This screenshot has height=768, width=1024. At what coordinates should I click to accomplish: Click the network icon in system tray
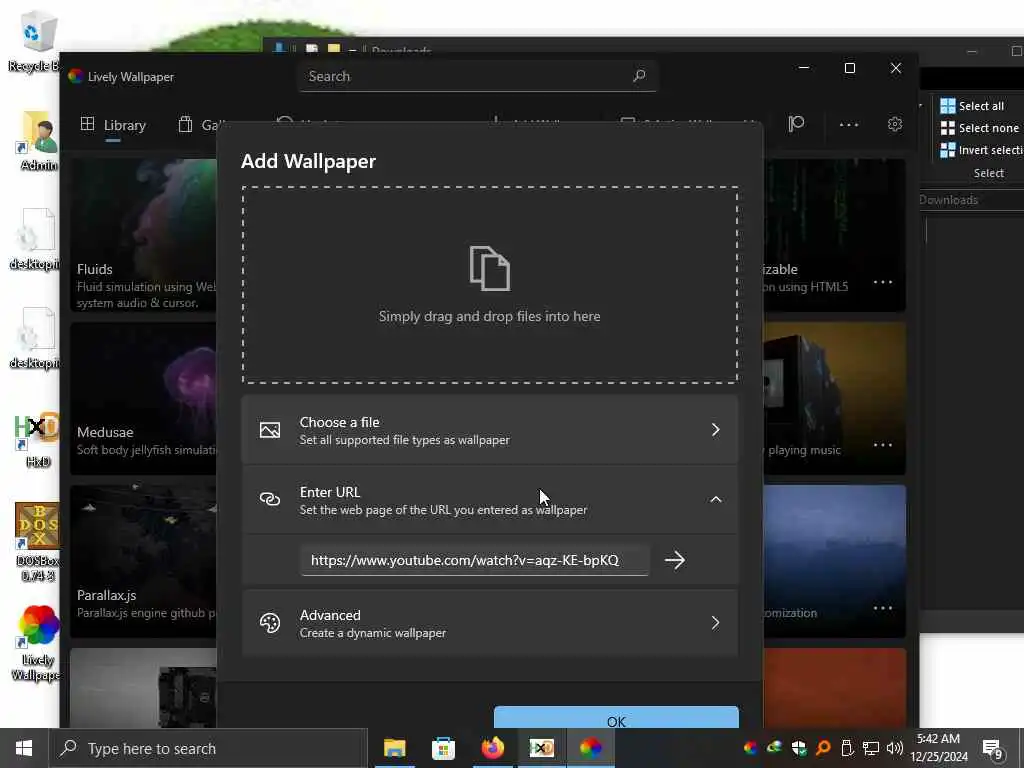pyautogui.click(x=871, y=748)
